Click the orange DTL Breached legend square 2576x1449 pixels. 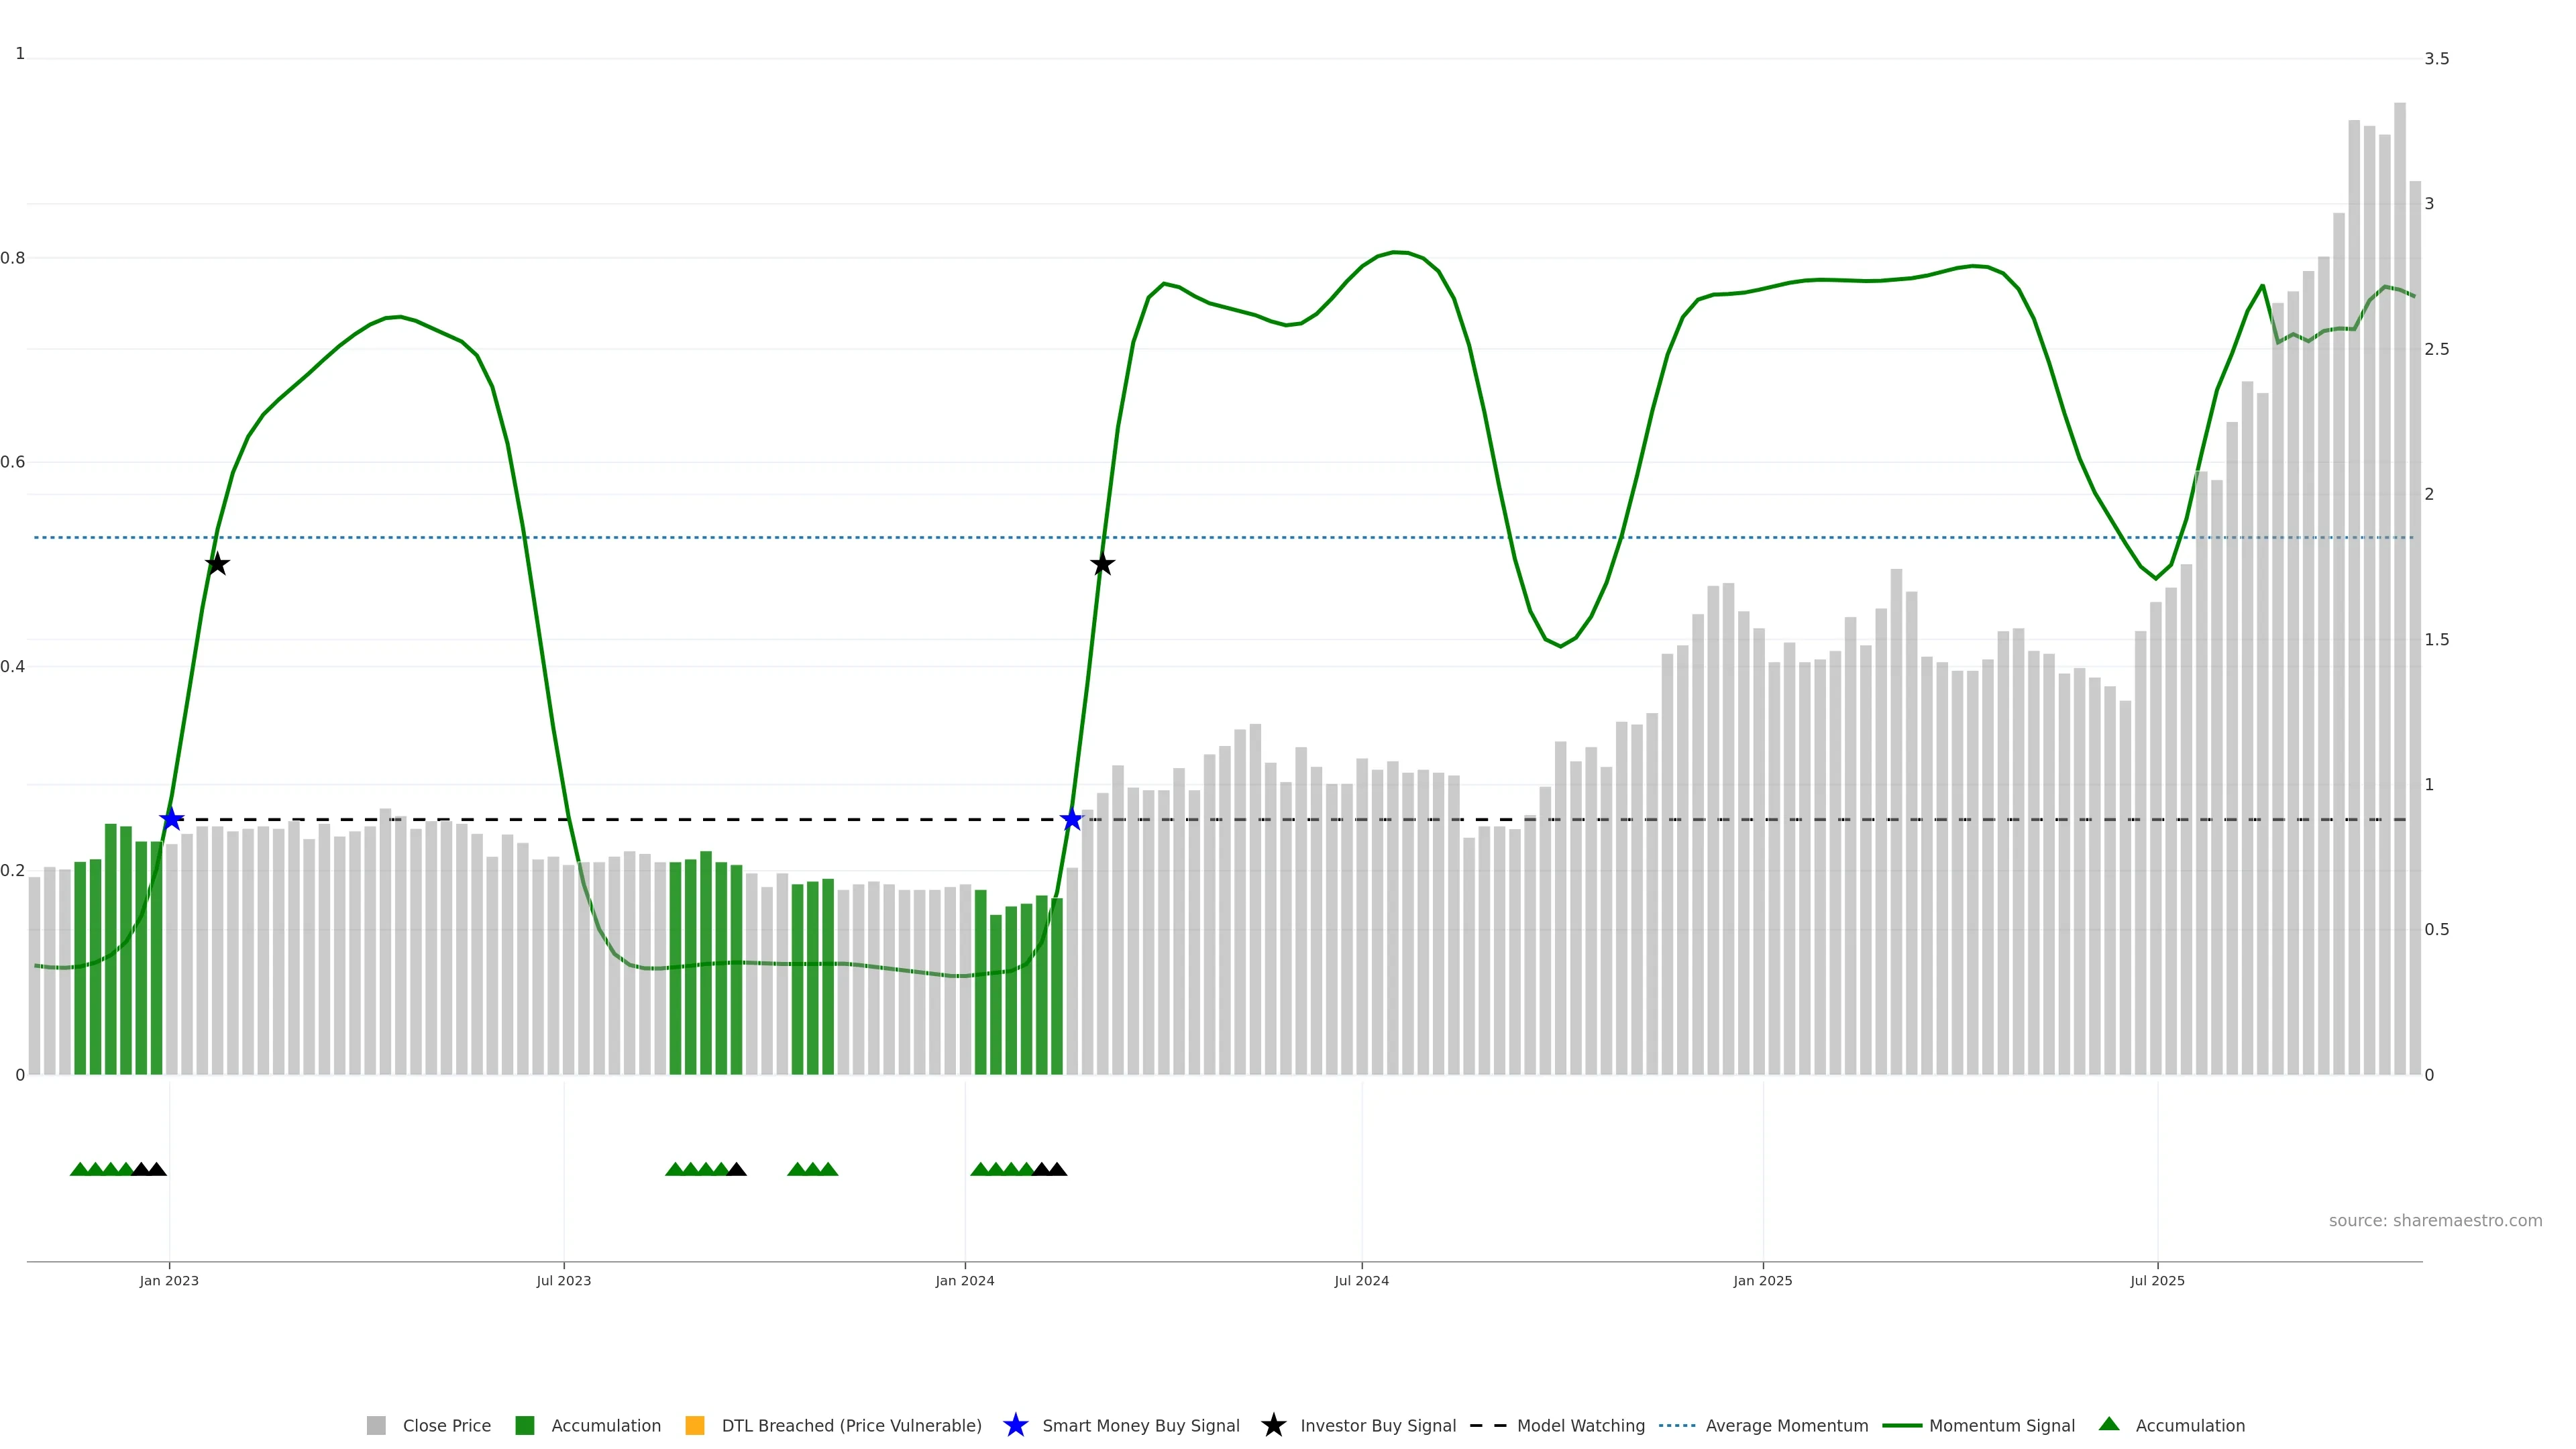click(x=694, y=1425)
